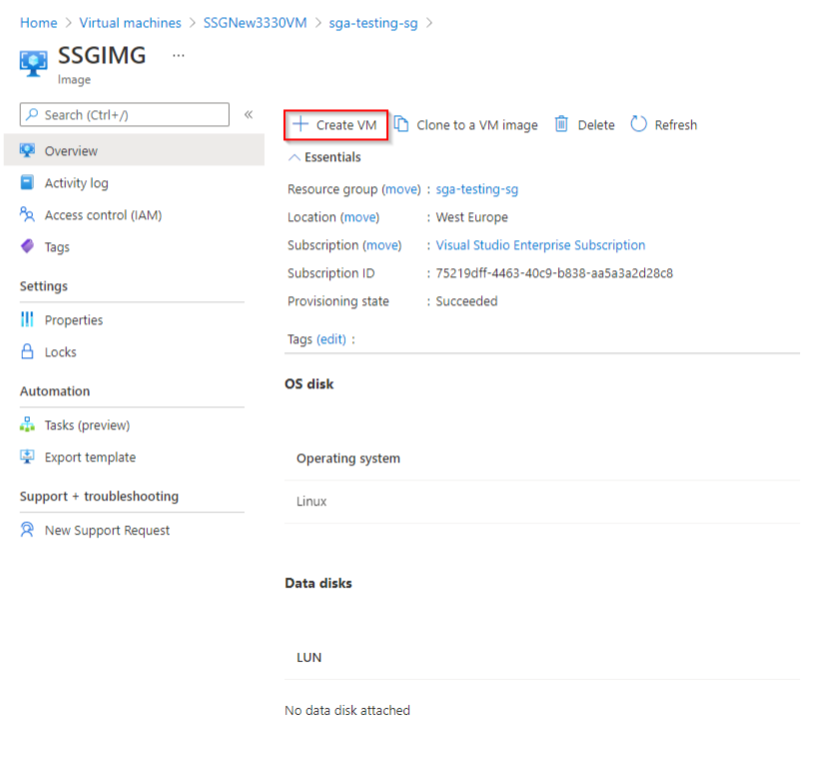The width and height of the screenshot is (817, 773).
Task: Open the sga-testing-sg resource group link
Action: [477, 189]
